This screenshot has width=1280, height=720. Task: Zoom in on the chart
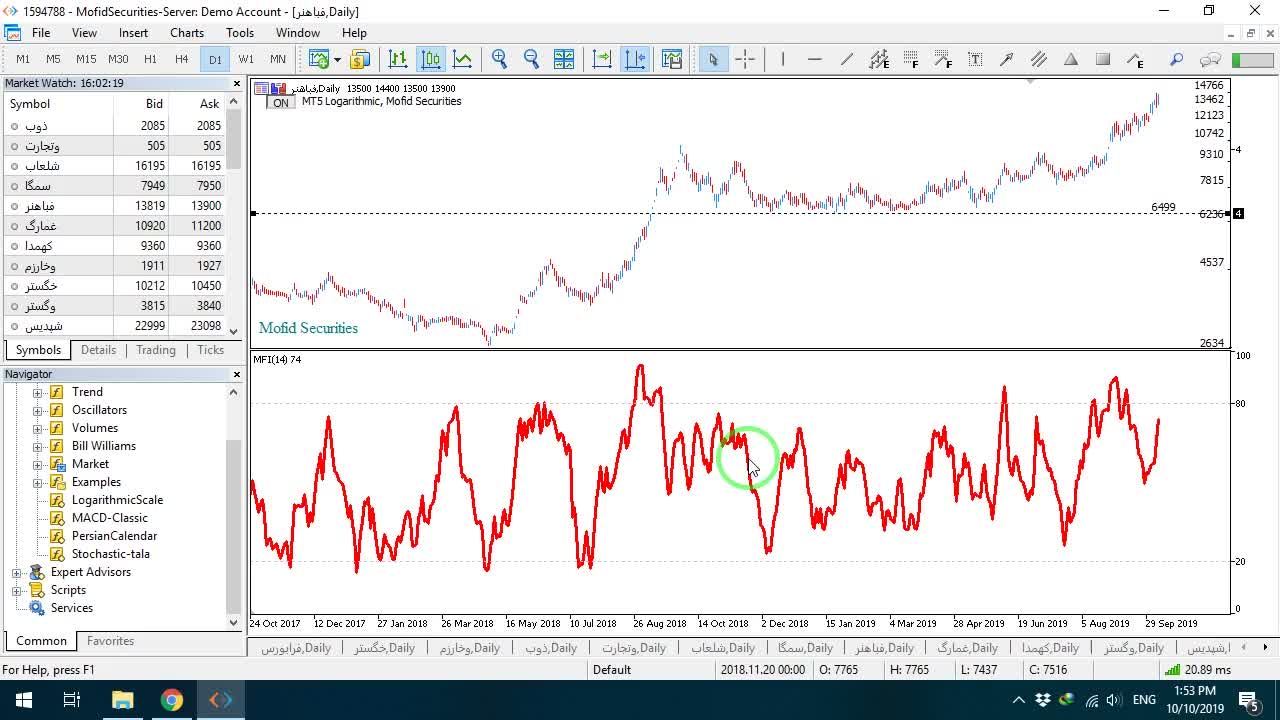click(500, 59)
